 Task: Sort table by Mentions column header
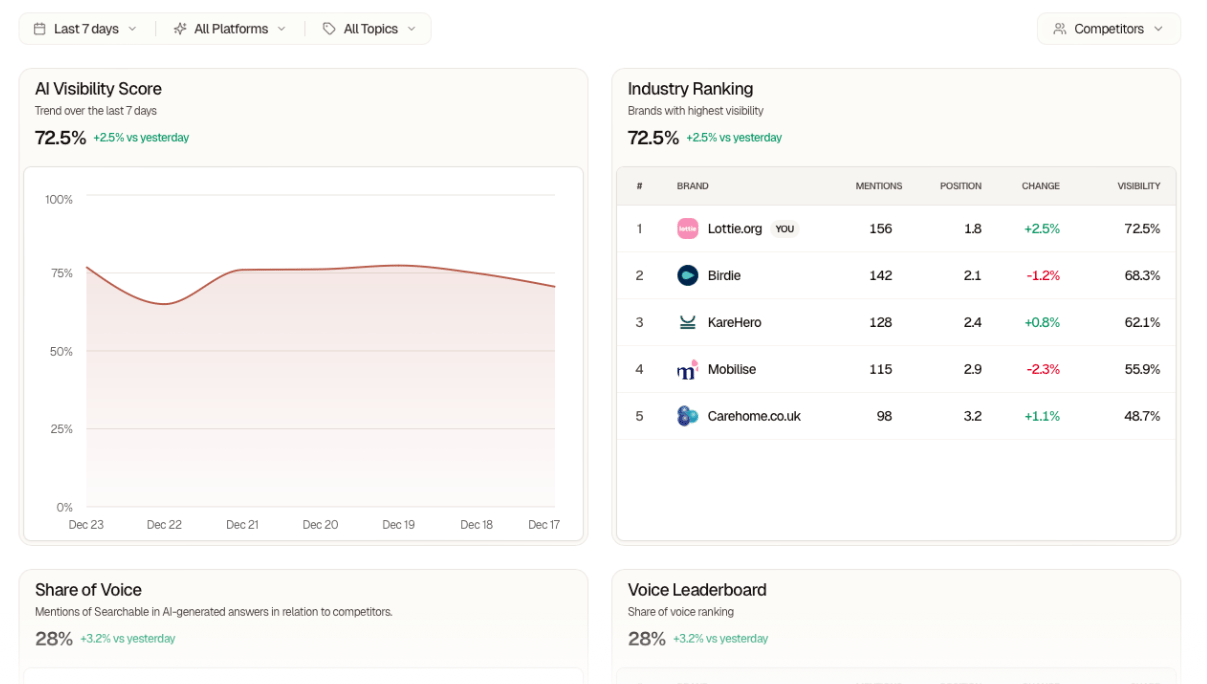click(878, 186)
